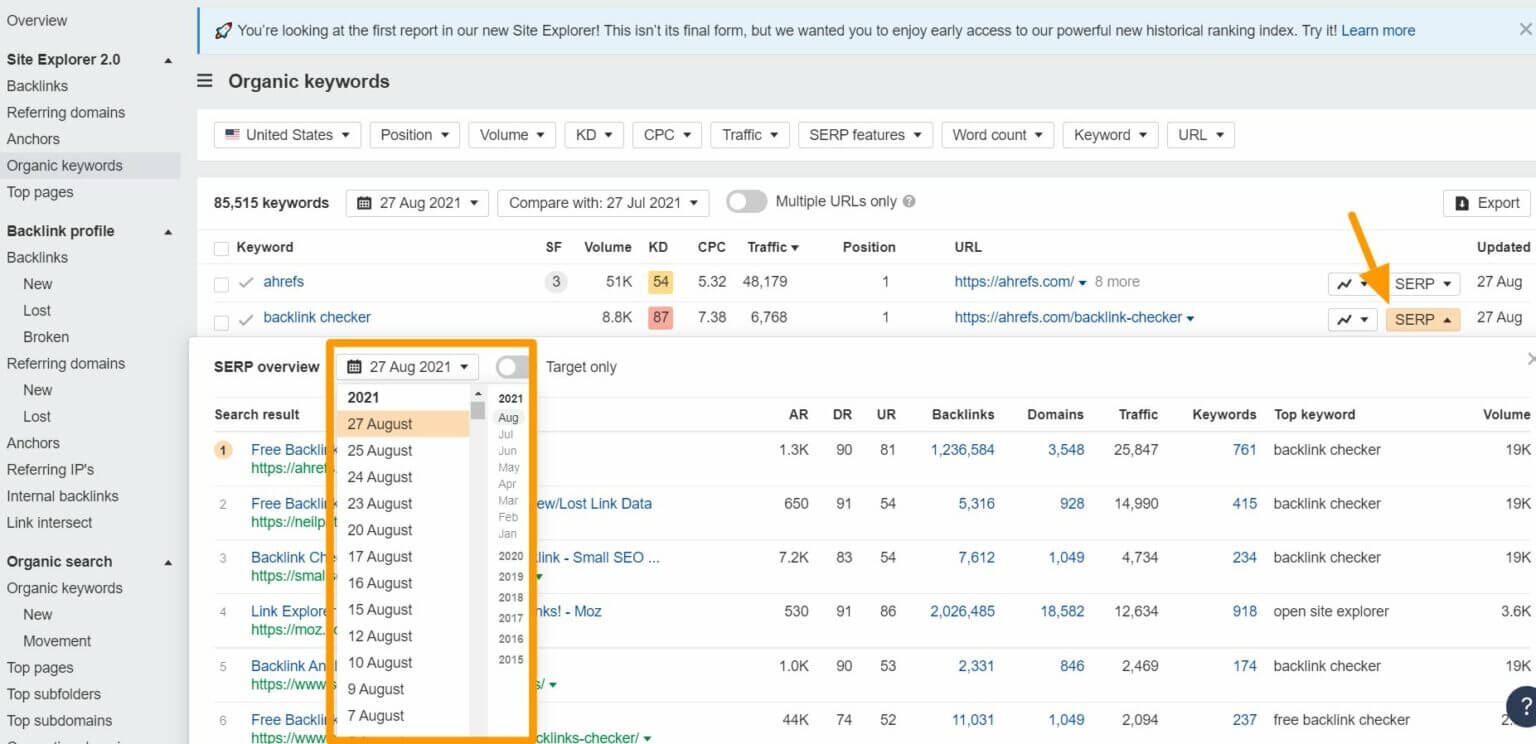Click the info icon next to Multiple URLs only
This screenshot has height=744, width=1536.
pyautogui.click(x=909, y=202)
